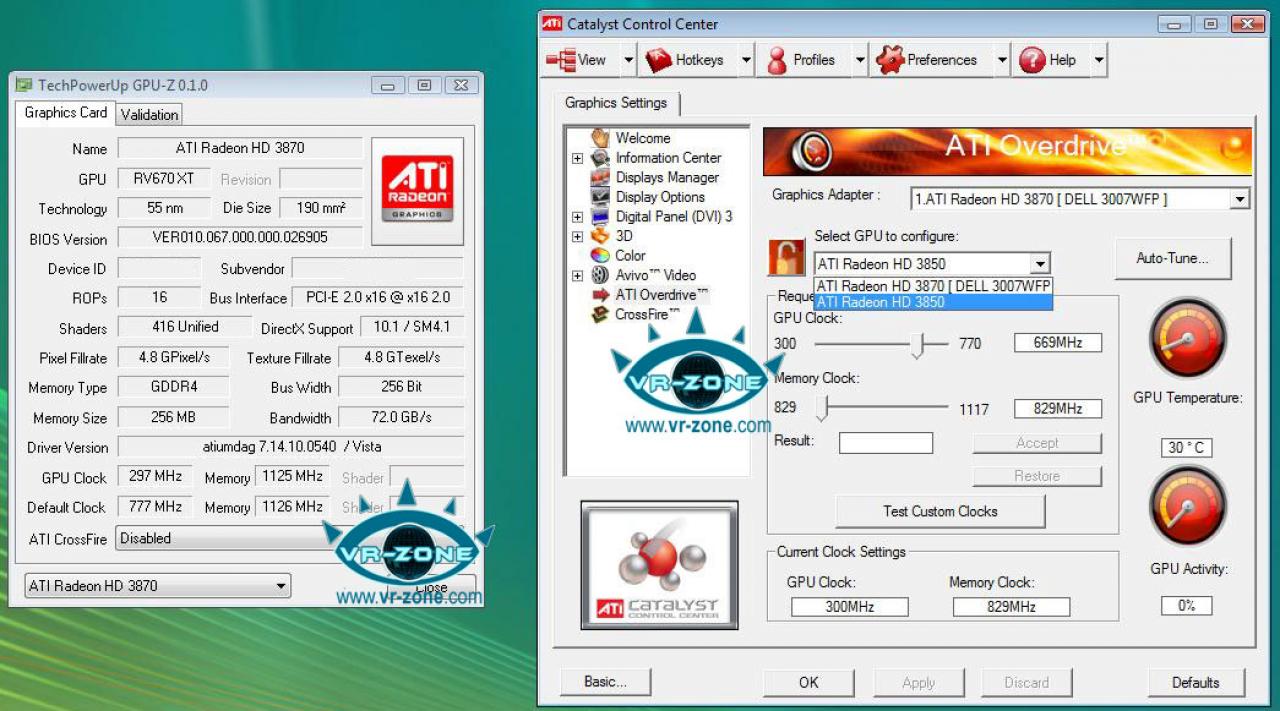Image resolution: width=1280 pixels, height=711 pixels.
Task: Expand the Avivo Video tree node
Action: (x=577, y=276)
